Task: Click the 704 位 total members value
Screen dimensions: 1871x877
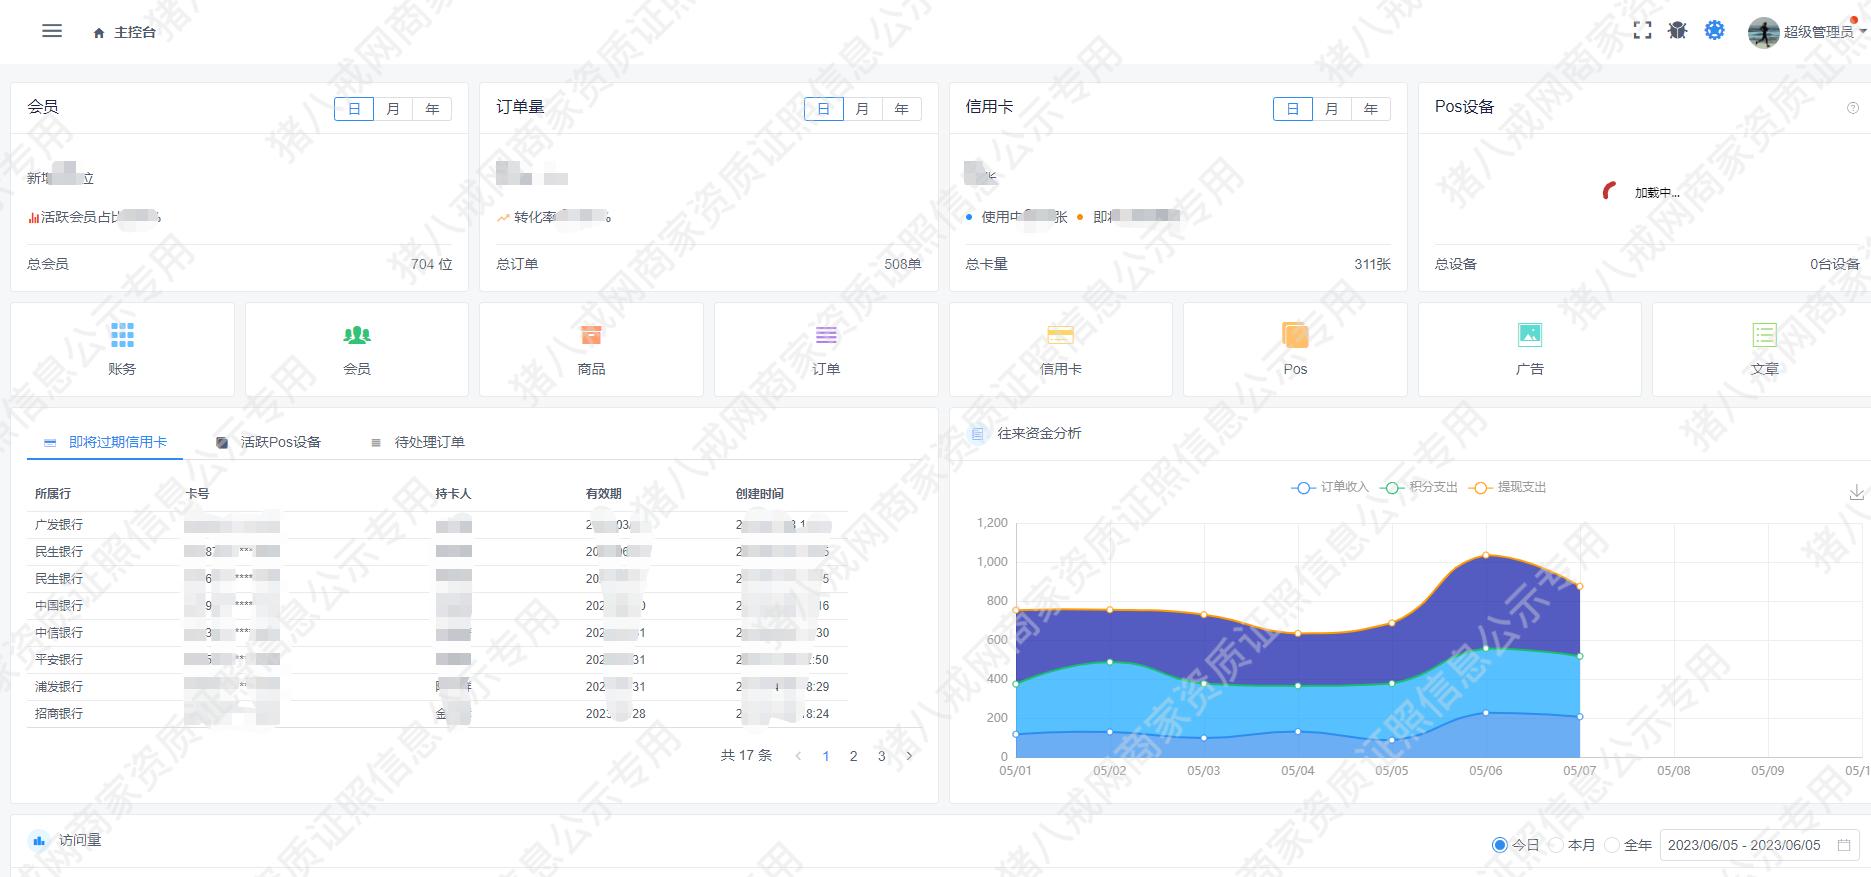Action: pos(432,264)
